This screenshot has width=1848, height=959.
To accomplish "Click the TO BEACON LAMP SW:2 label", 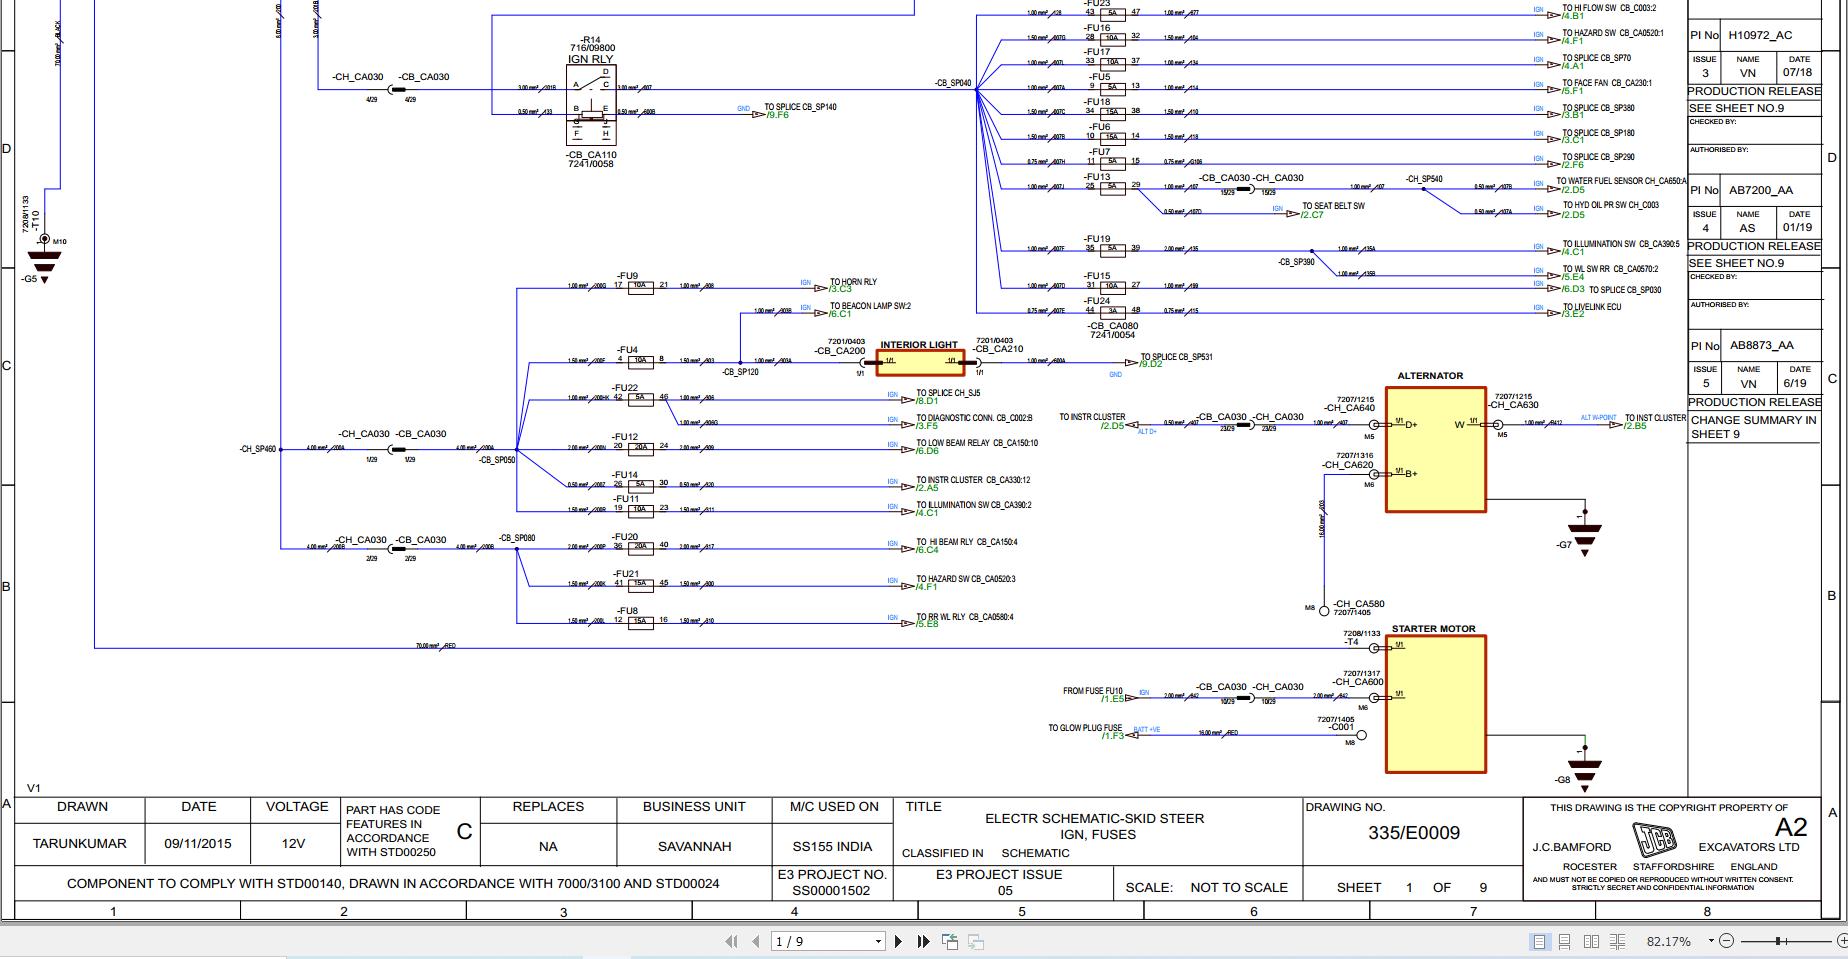I will click(x=870, y=306).
